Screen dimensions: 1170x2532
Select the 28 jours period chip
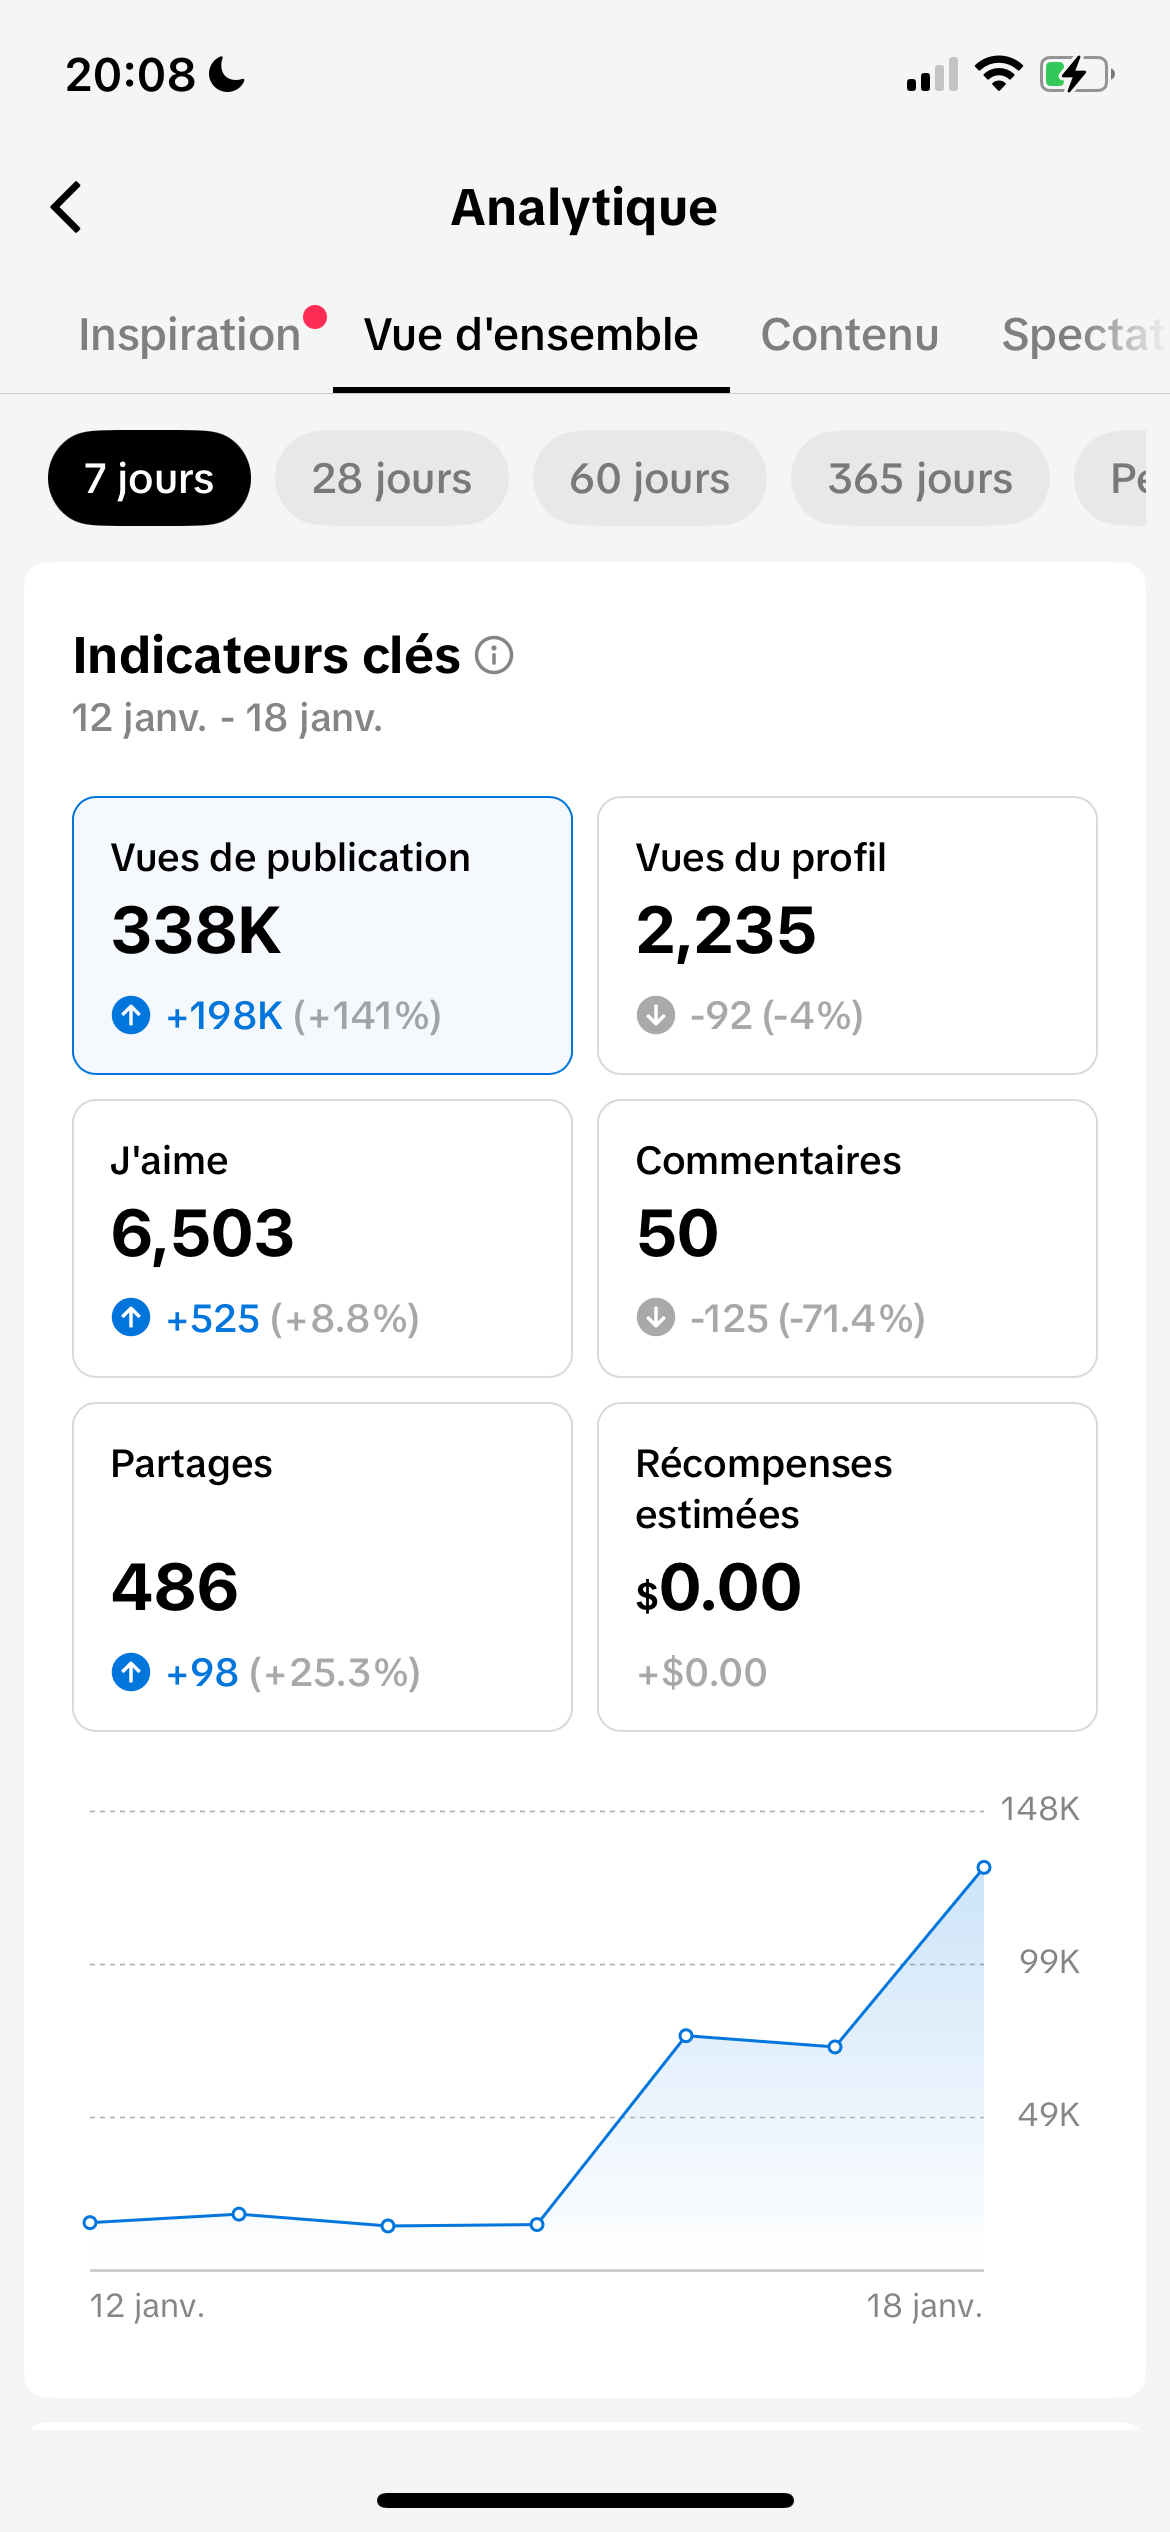tap(391, 478)
